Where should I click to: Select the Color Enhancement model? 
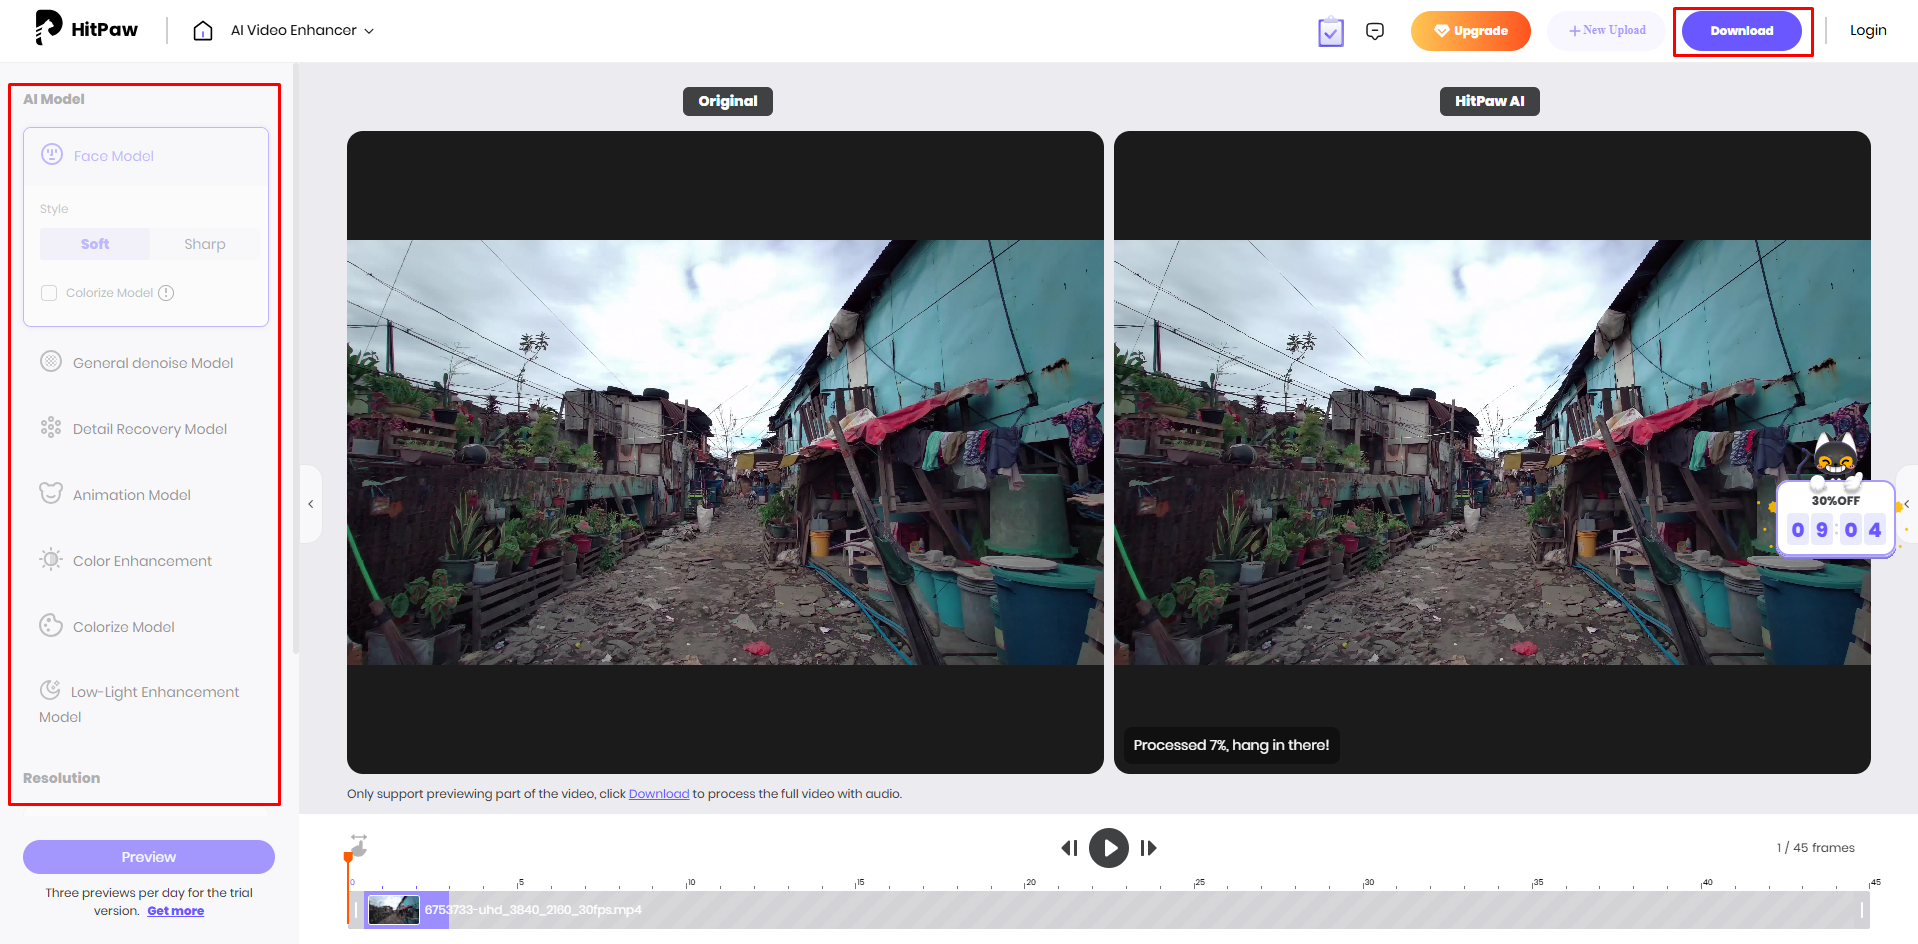coord(142,560)
